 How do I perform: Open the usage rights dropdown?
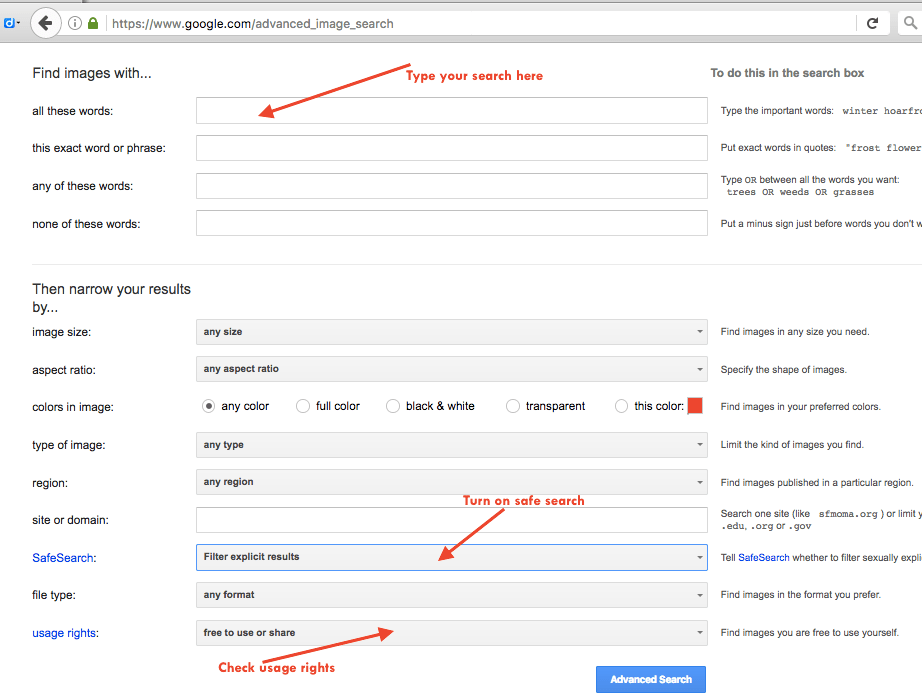(451, 633)
